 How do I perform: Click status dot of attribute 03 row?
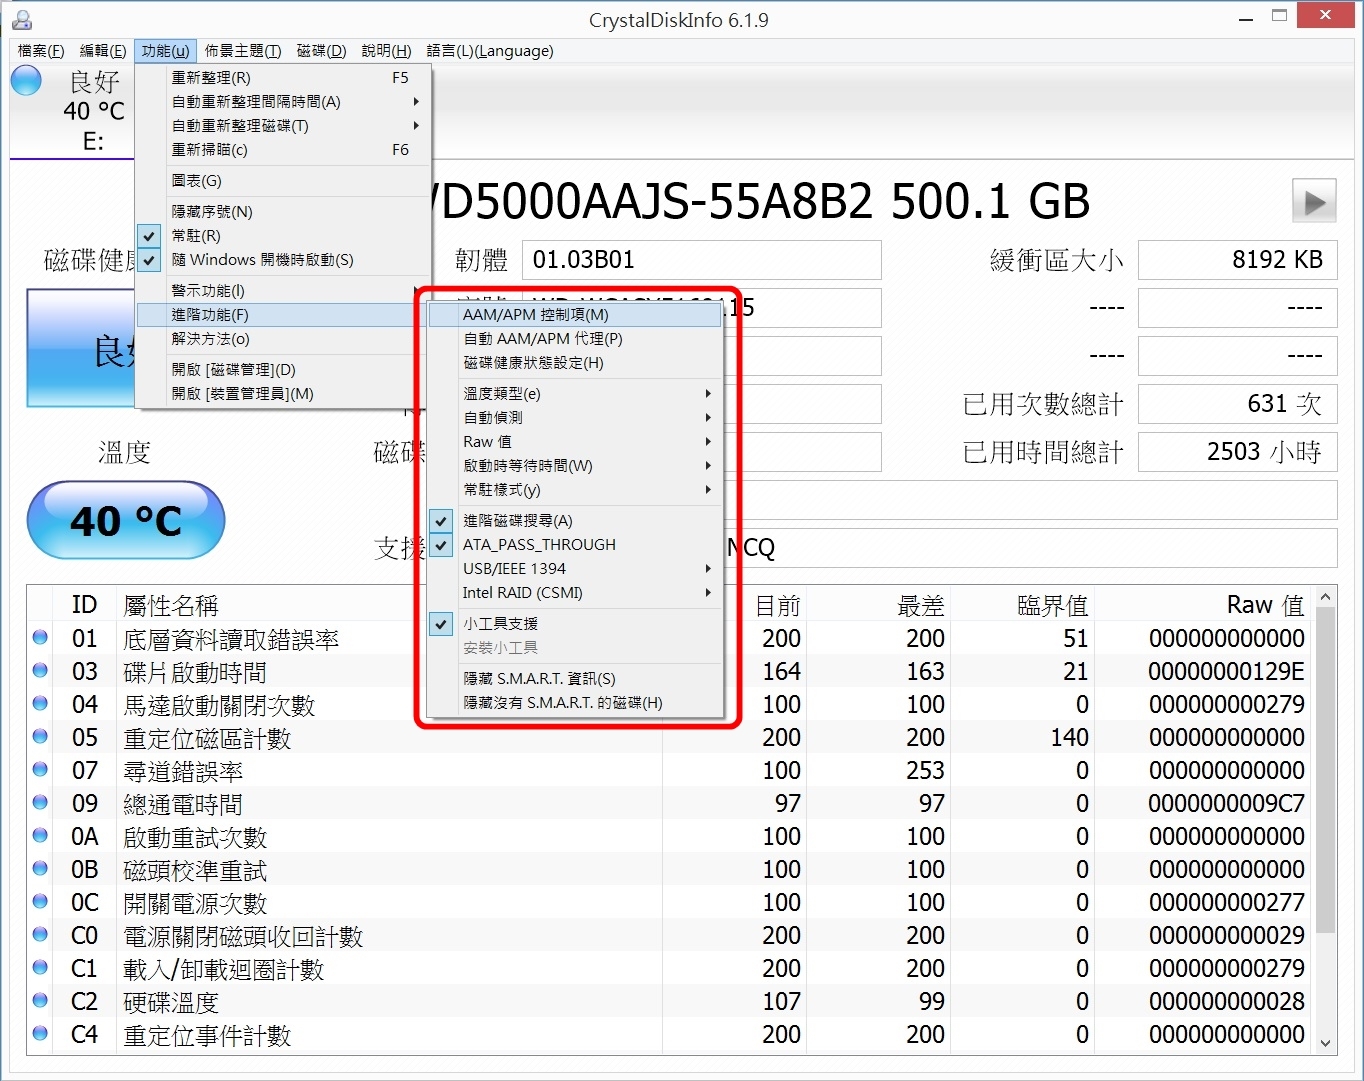point(40,671)
